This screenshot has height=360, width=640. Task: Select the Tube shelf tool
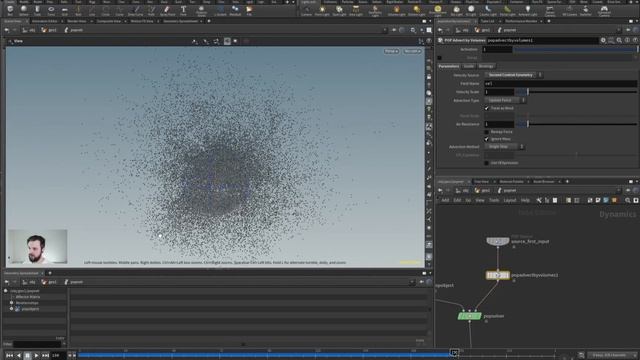coord(37,10)
